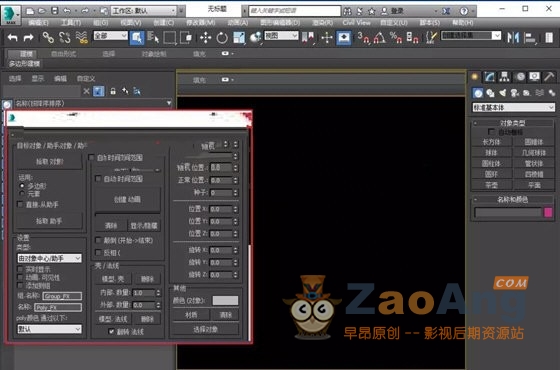Collapse the 对象类型 rollout
Screen dimensions: 560x370
point(513,123)
